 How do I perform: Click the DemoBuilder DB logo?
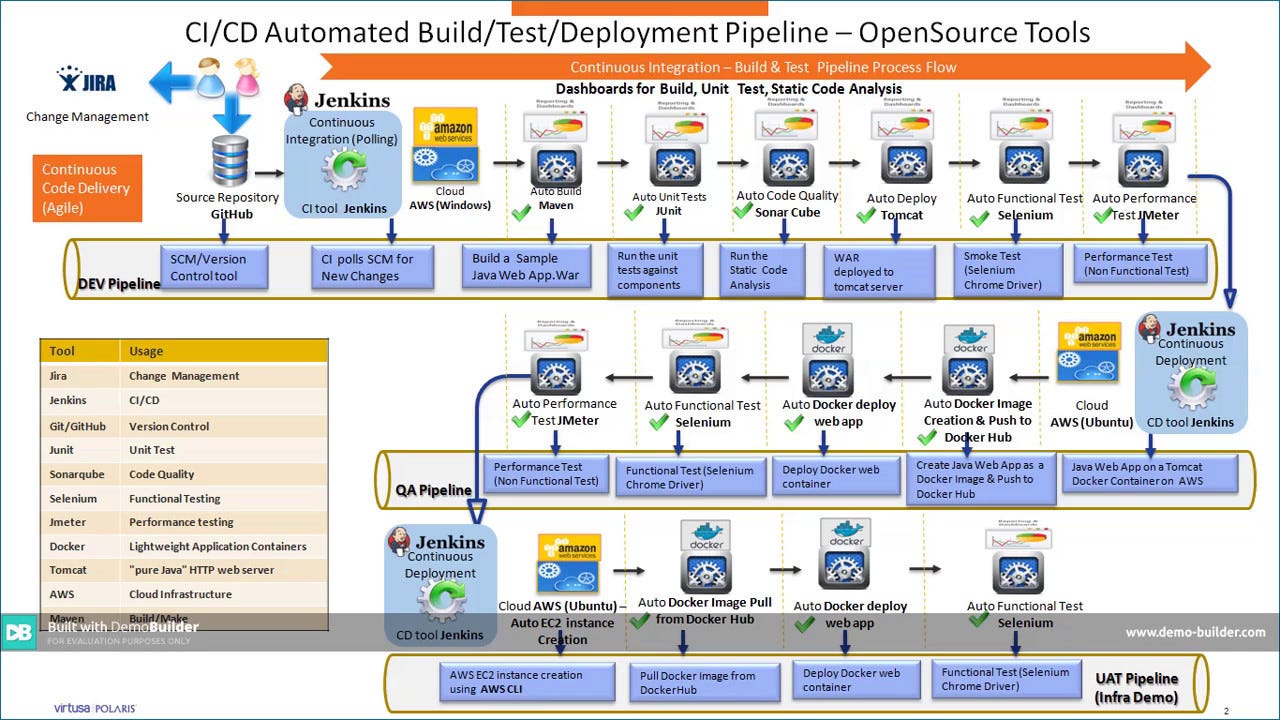point(21,630)
